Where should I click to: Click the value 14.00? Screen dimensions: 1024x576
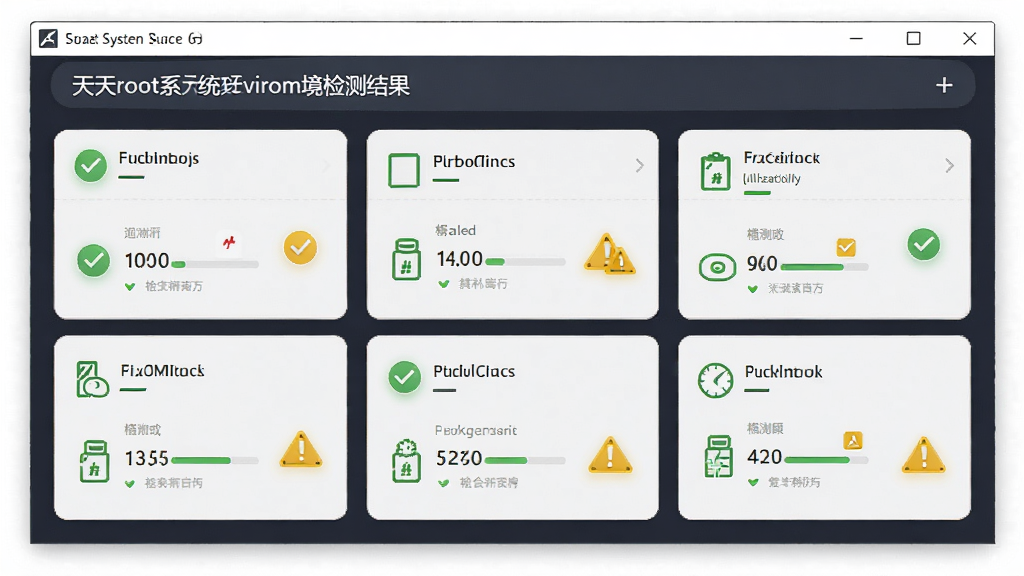[x=460, y=259]
